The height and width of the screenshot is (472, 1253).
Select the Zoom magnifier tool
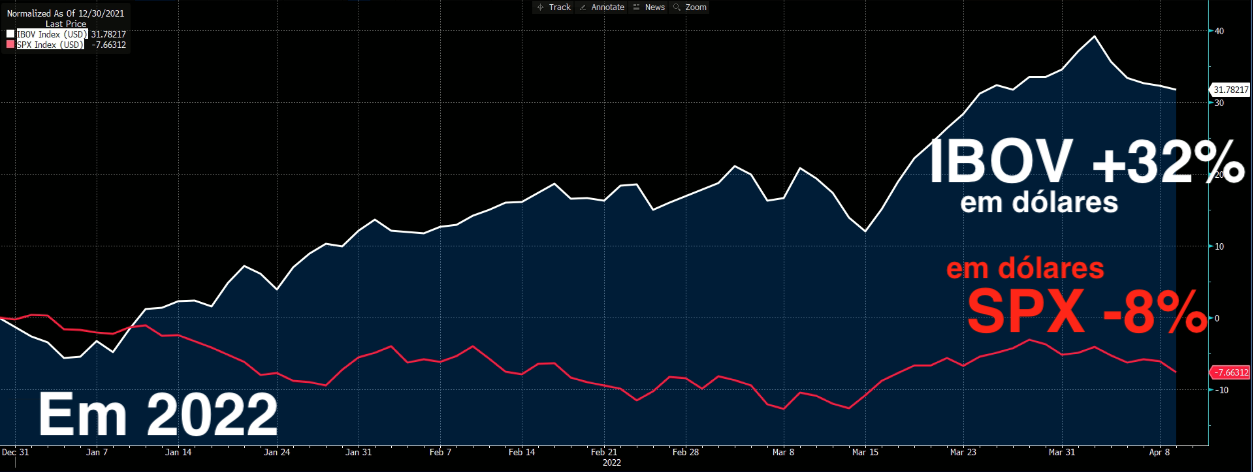[x=690, y=7]
